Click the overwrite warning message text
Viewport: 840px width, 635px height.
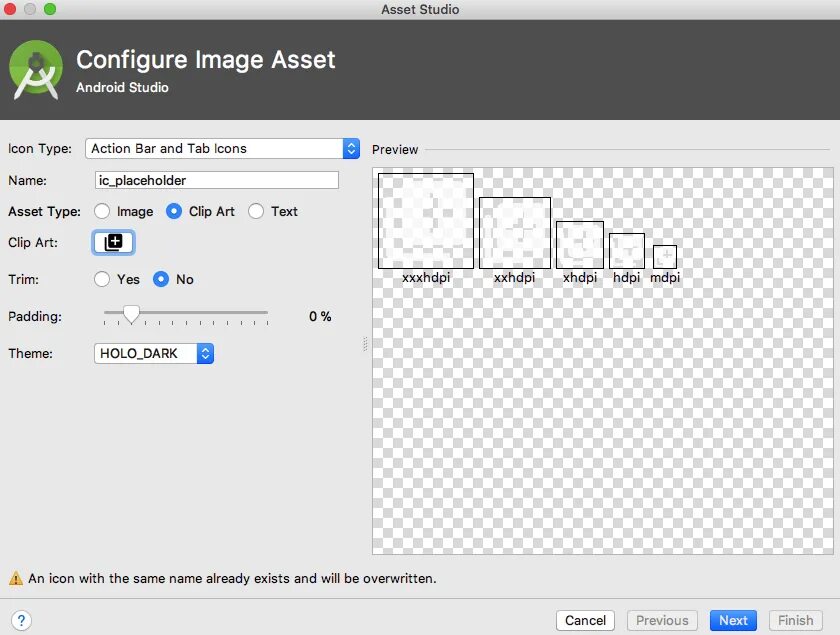pos(232,578)
